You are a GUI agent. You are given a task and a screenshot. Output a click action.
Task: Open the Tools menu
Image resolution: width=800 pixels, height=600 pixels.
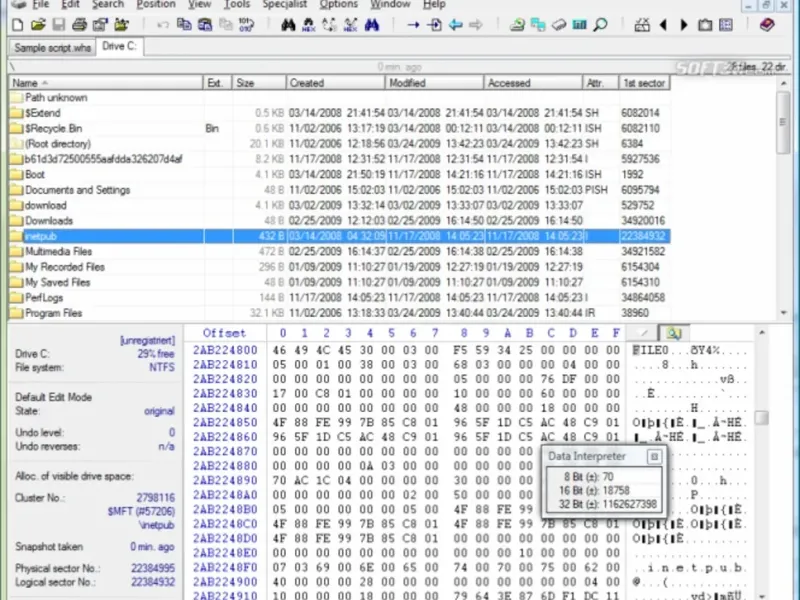tap(237, 5)
